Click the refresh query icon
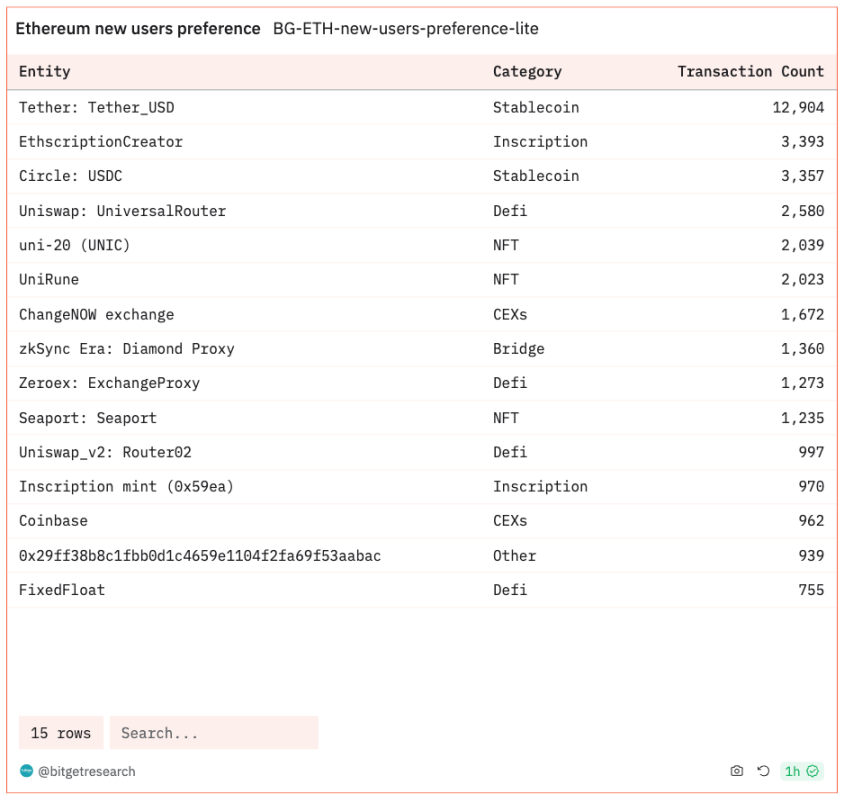This screenshot has width=844, height=803. click(763, 771)
